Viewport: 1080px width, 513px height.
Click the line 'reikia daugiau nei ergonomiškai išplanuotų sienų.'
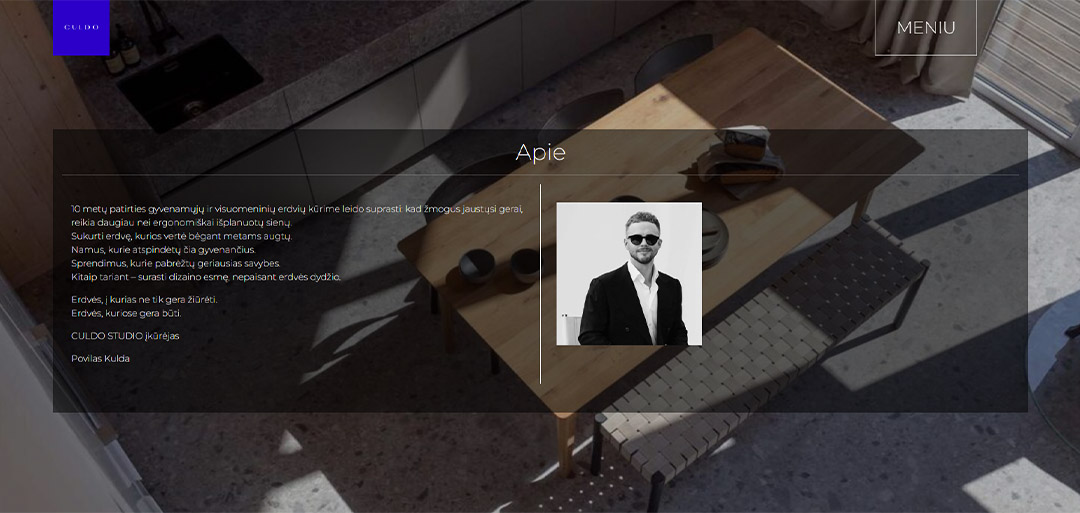tap(182, 222)
